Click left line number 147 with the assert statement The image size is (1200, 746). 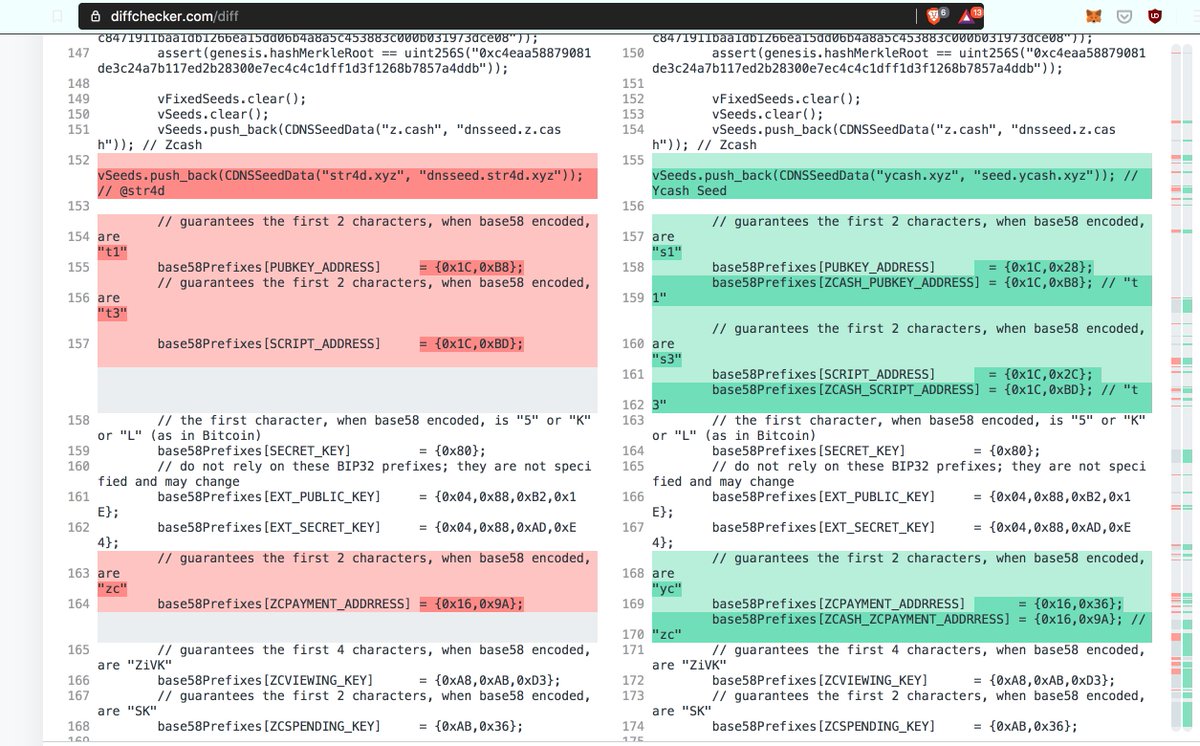(78, 53)
